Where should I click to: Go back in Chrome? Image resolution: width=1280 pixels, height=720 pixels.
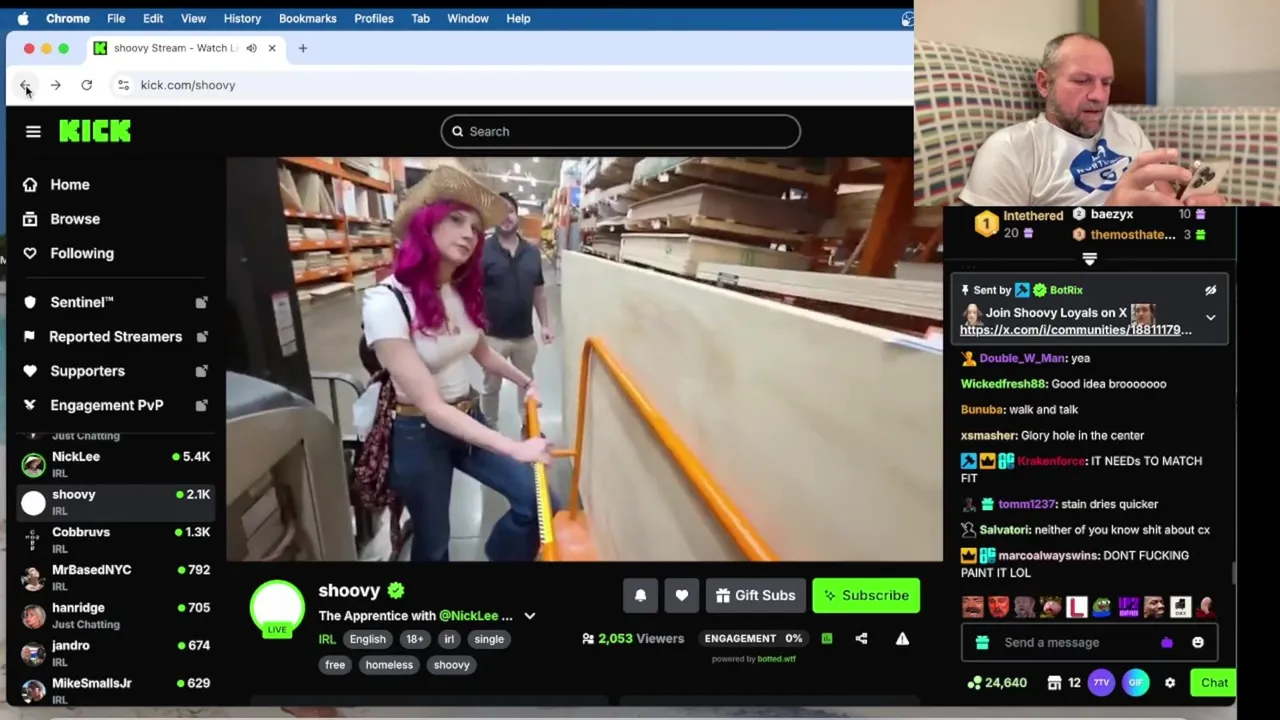25,85
